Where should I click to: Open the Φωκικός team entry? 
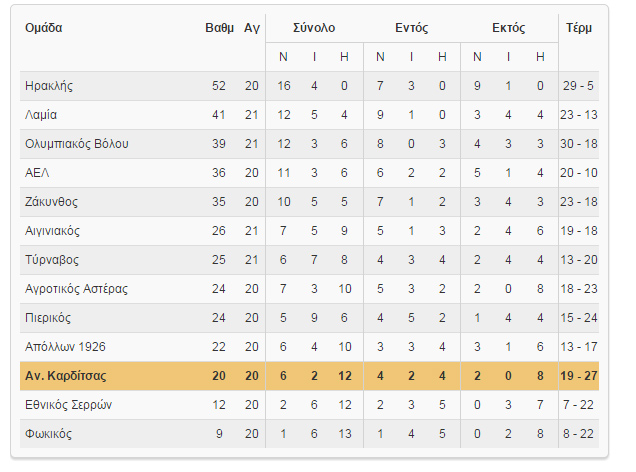click(48, 434)
